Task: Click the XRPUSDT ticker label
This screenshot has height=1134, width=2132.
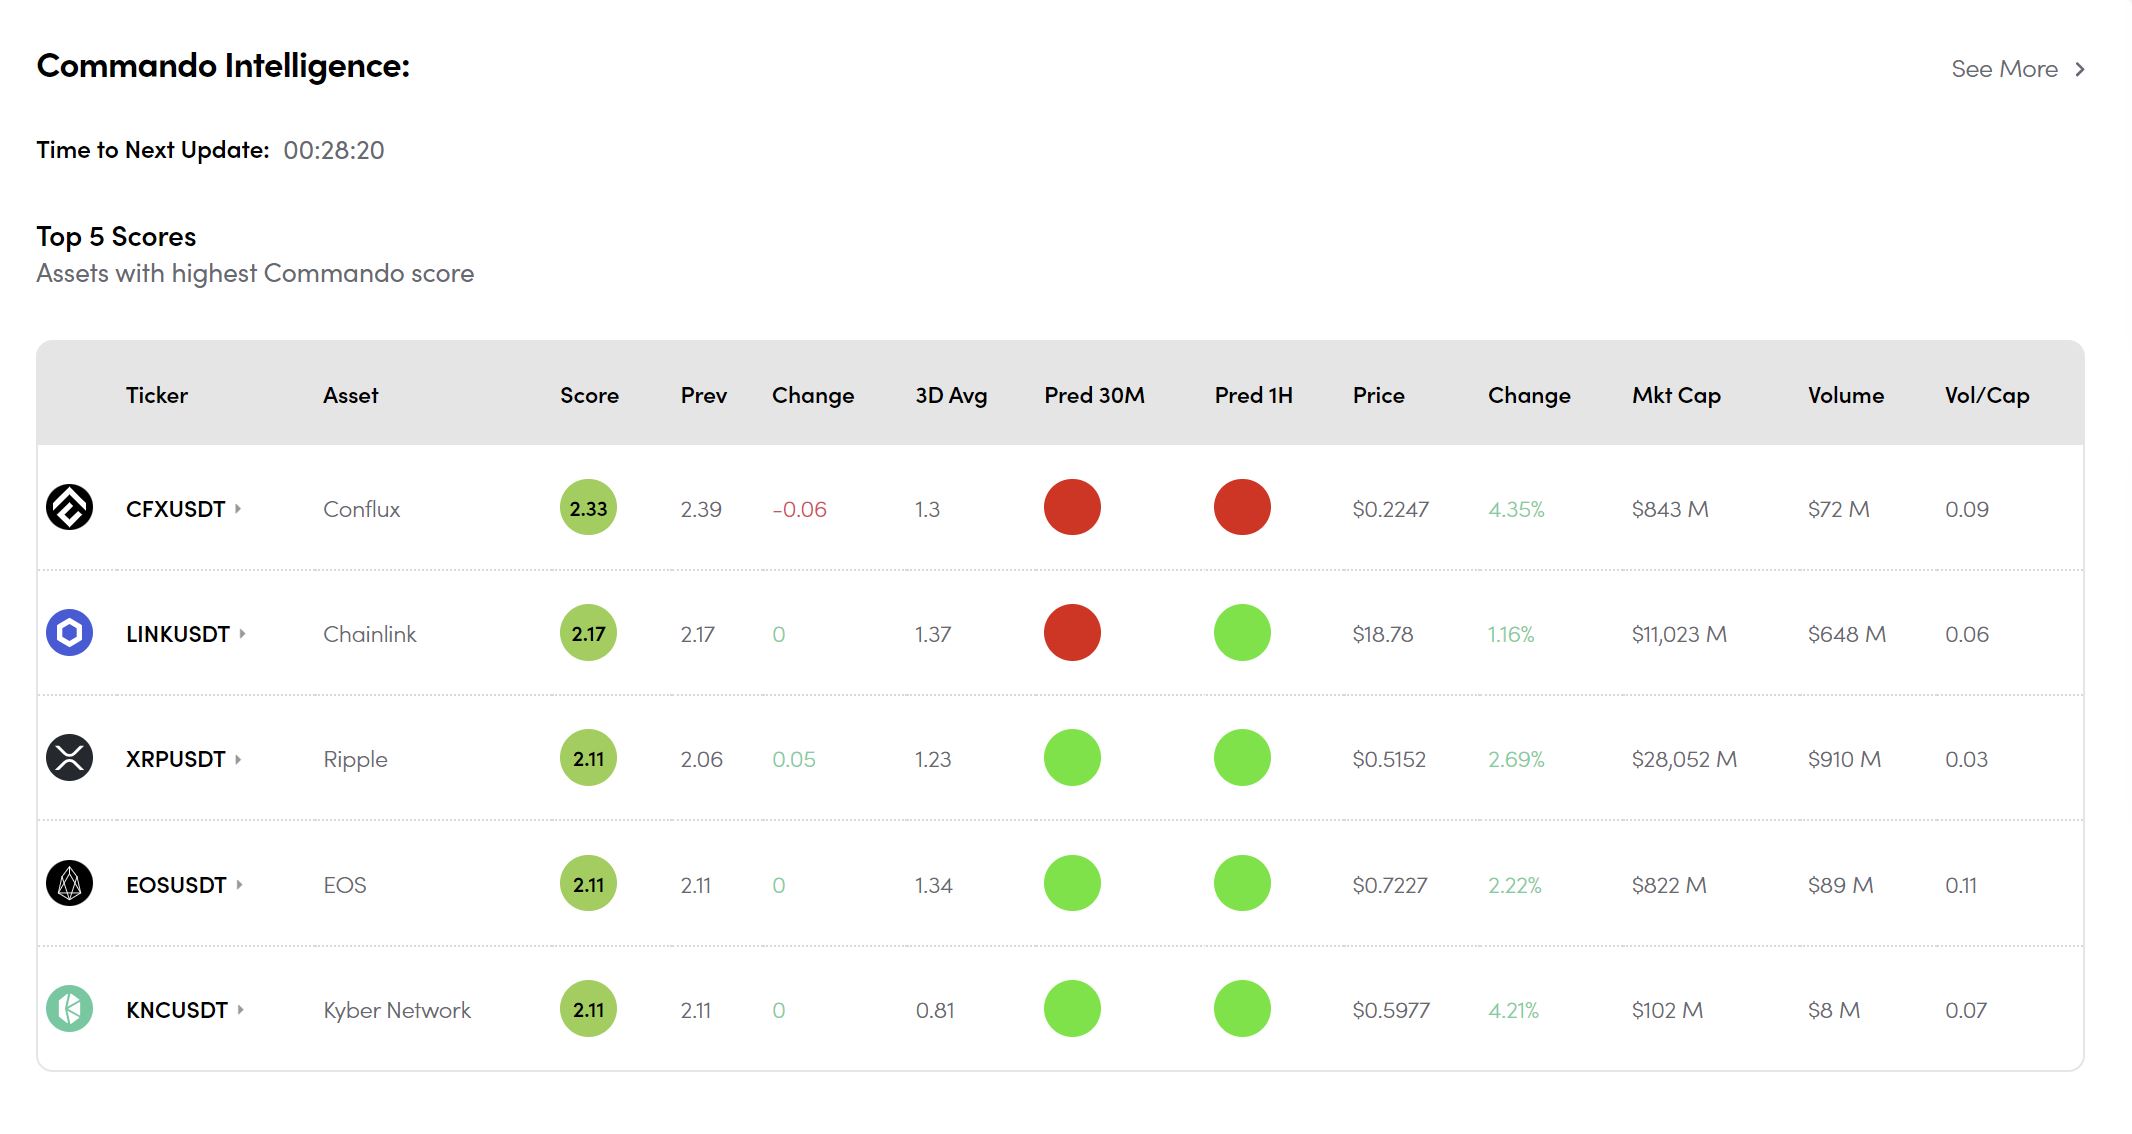Action: (x=175, y=759)
